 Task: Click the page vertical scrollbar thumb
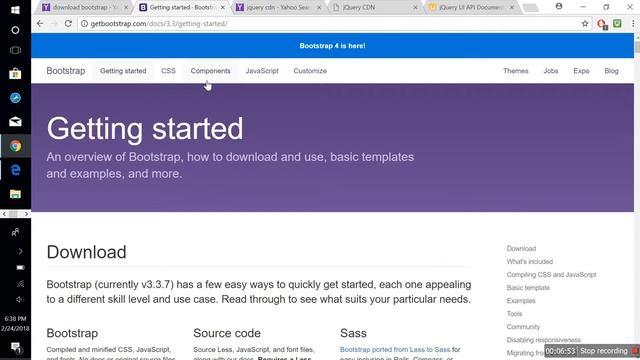point(637,47)
